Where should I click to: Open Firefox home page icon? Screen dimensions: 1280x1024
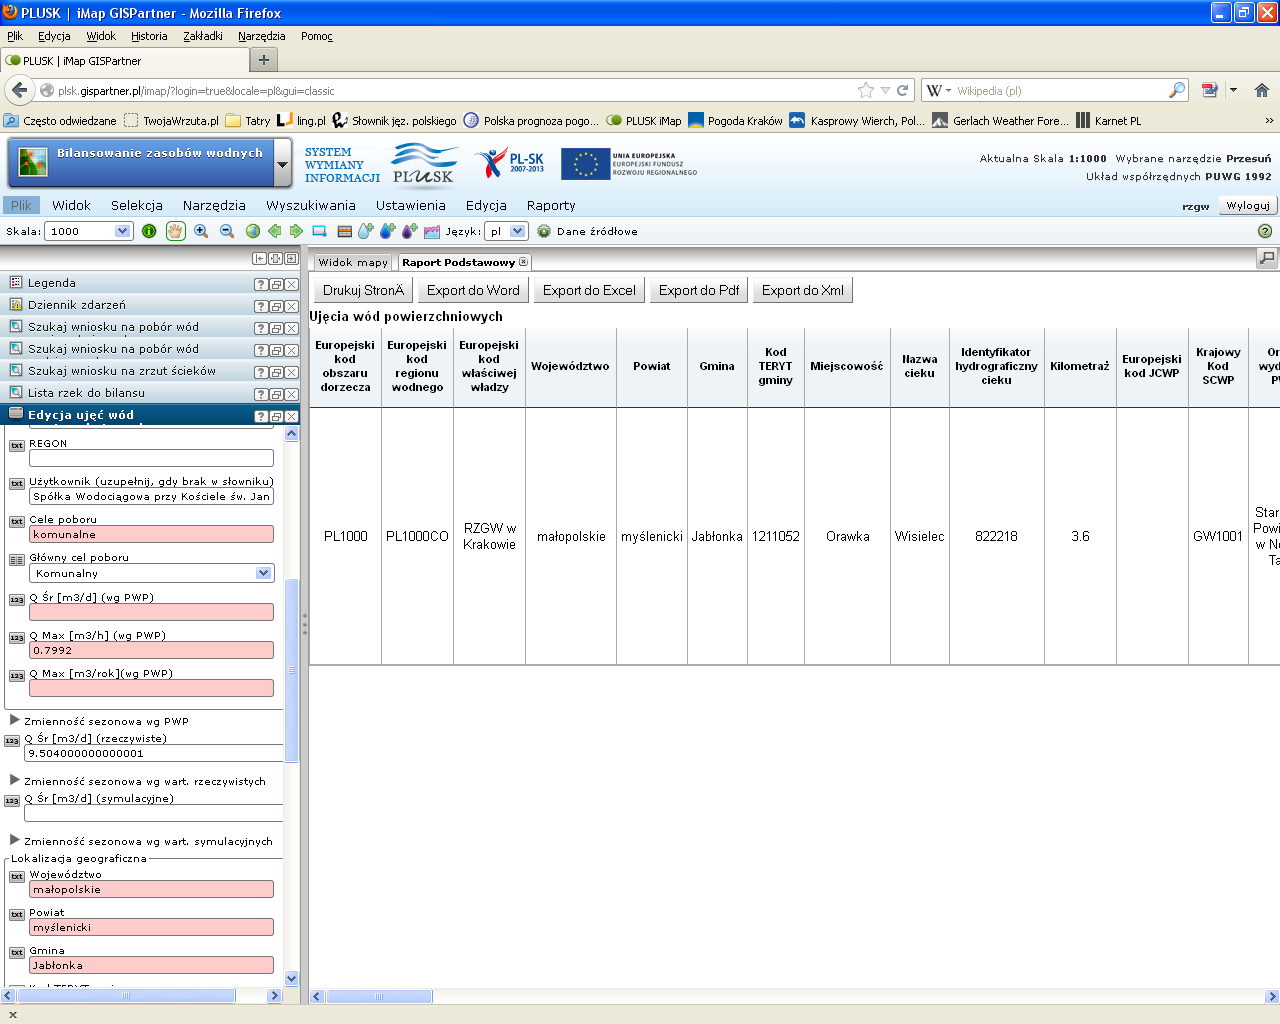(1262, 90)
